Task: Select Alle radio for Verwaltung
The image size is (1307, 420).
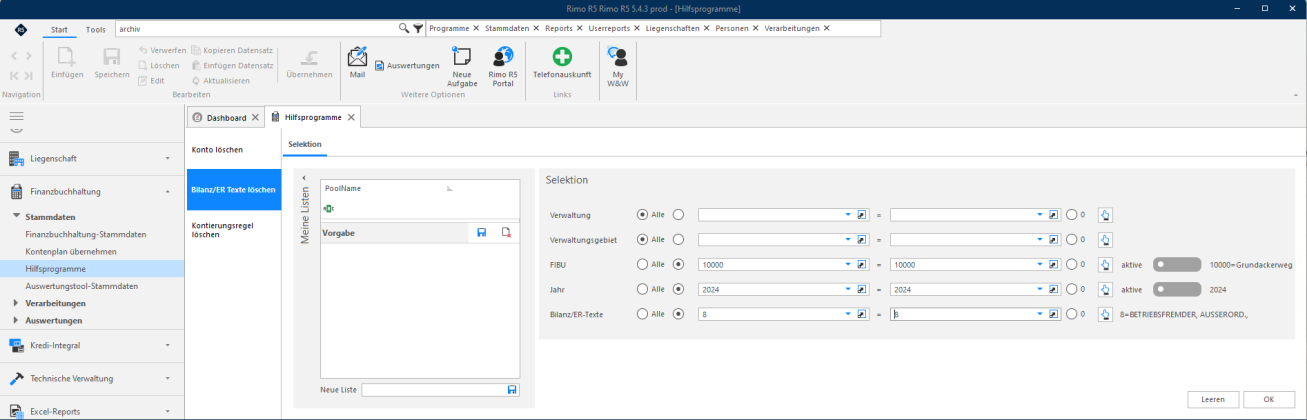Action: click(642, 214)
